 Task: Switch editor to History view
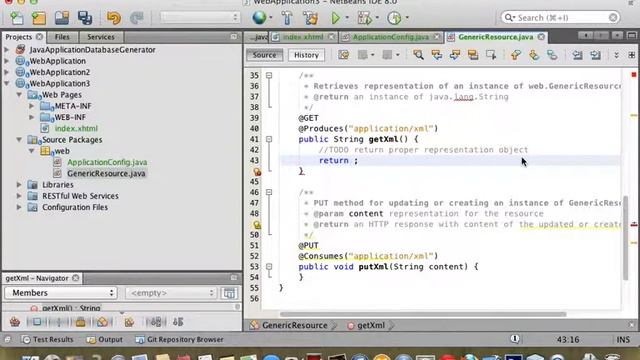click(306, 55)
